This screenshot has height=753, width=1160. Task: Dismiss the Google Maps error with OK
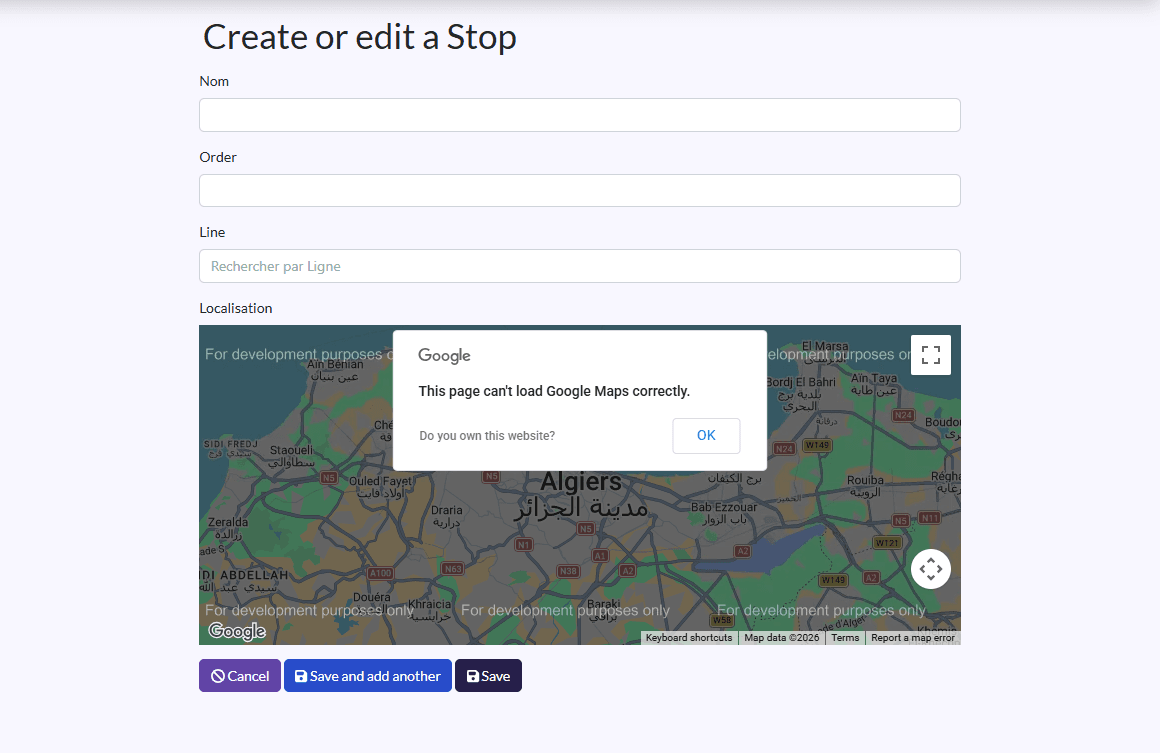point(706,436)
